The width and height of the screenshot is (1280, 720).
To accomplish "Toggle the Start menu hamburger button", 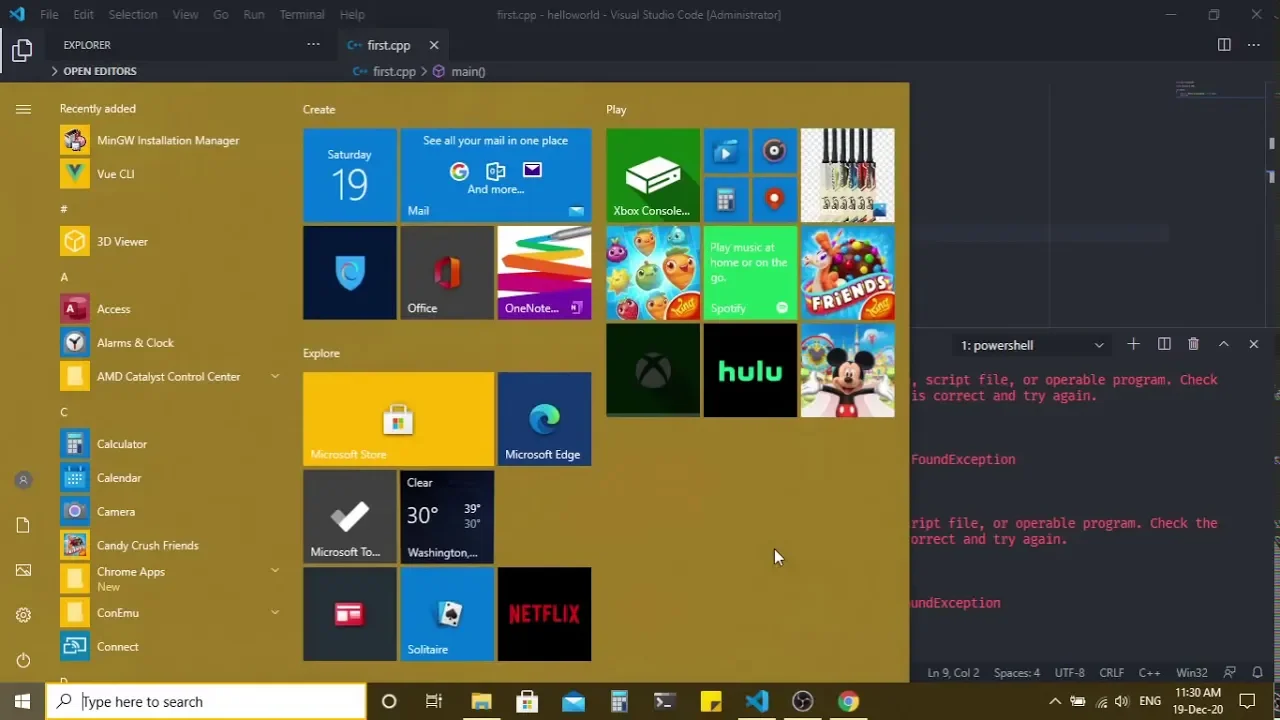I will pos(23,109).
